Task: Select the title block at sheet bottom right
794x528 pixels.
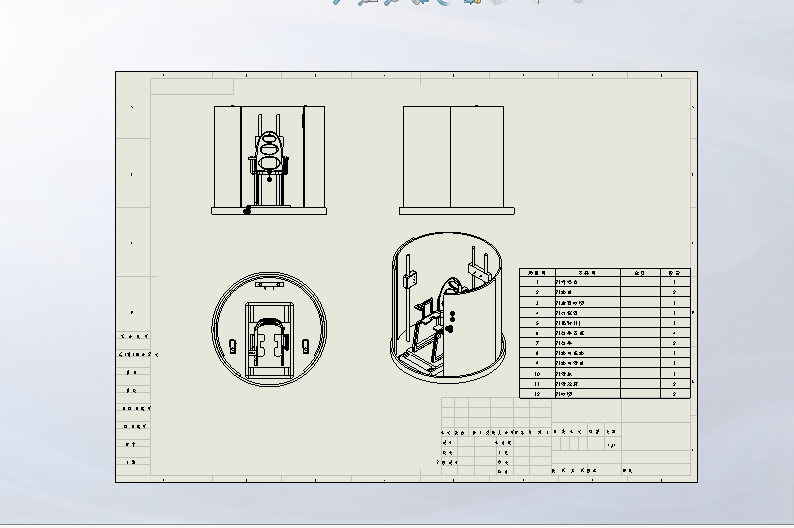Action: pyautogui.click(x=566, y=436)
